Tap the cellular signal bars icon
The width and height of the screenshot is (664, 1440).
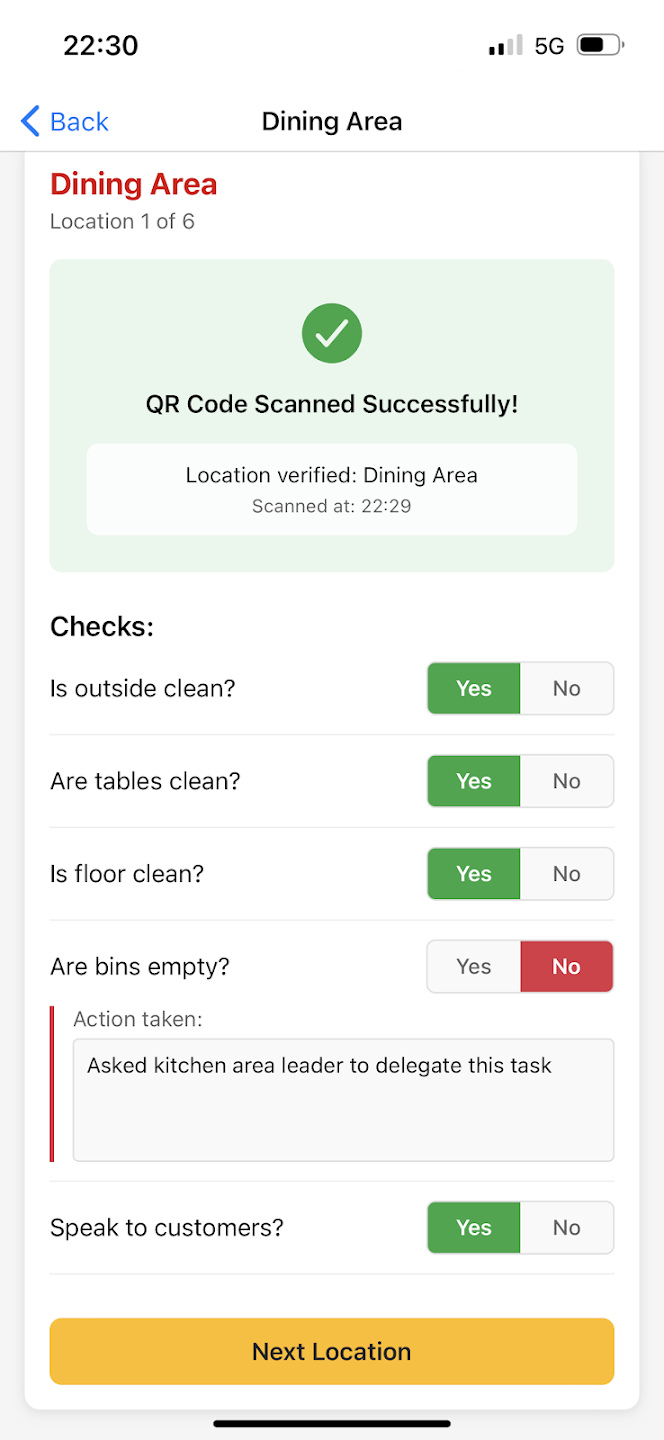tap(505, 45)
